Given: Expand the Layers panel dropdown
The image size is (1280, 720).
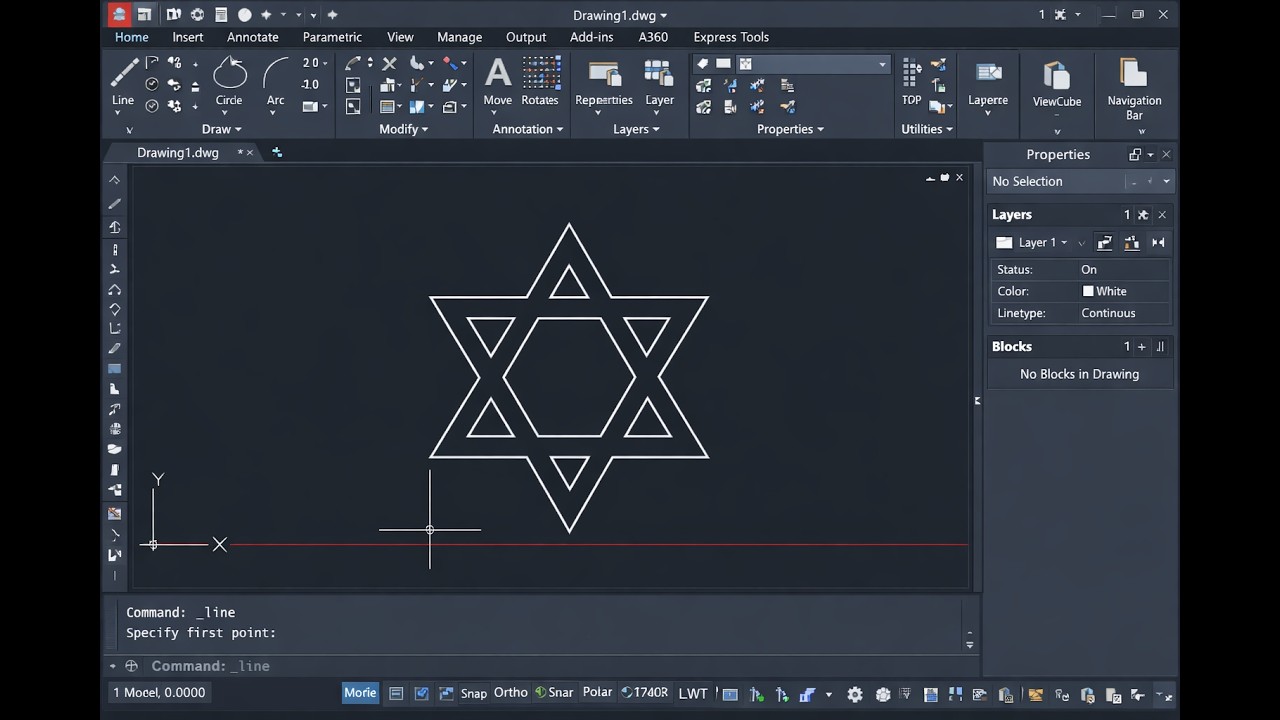Looking at the screenshot, I should [x=636, y=129].
